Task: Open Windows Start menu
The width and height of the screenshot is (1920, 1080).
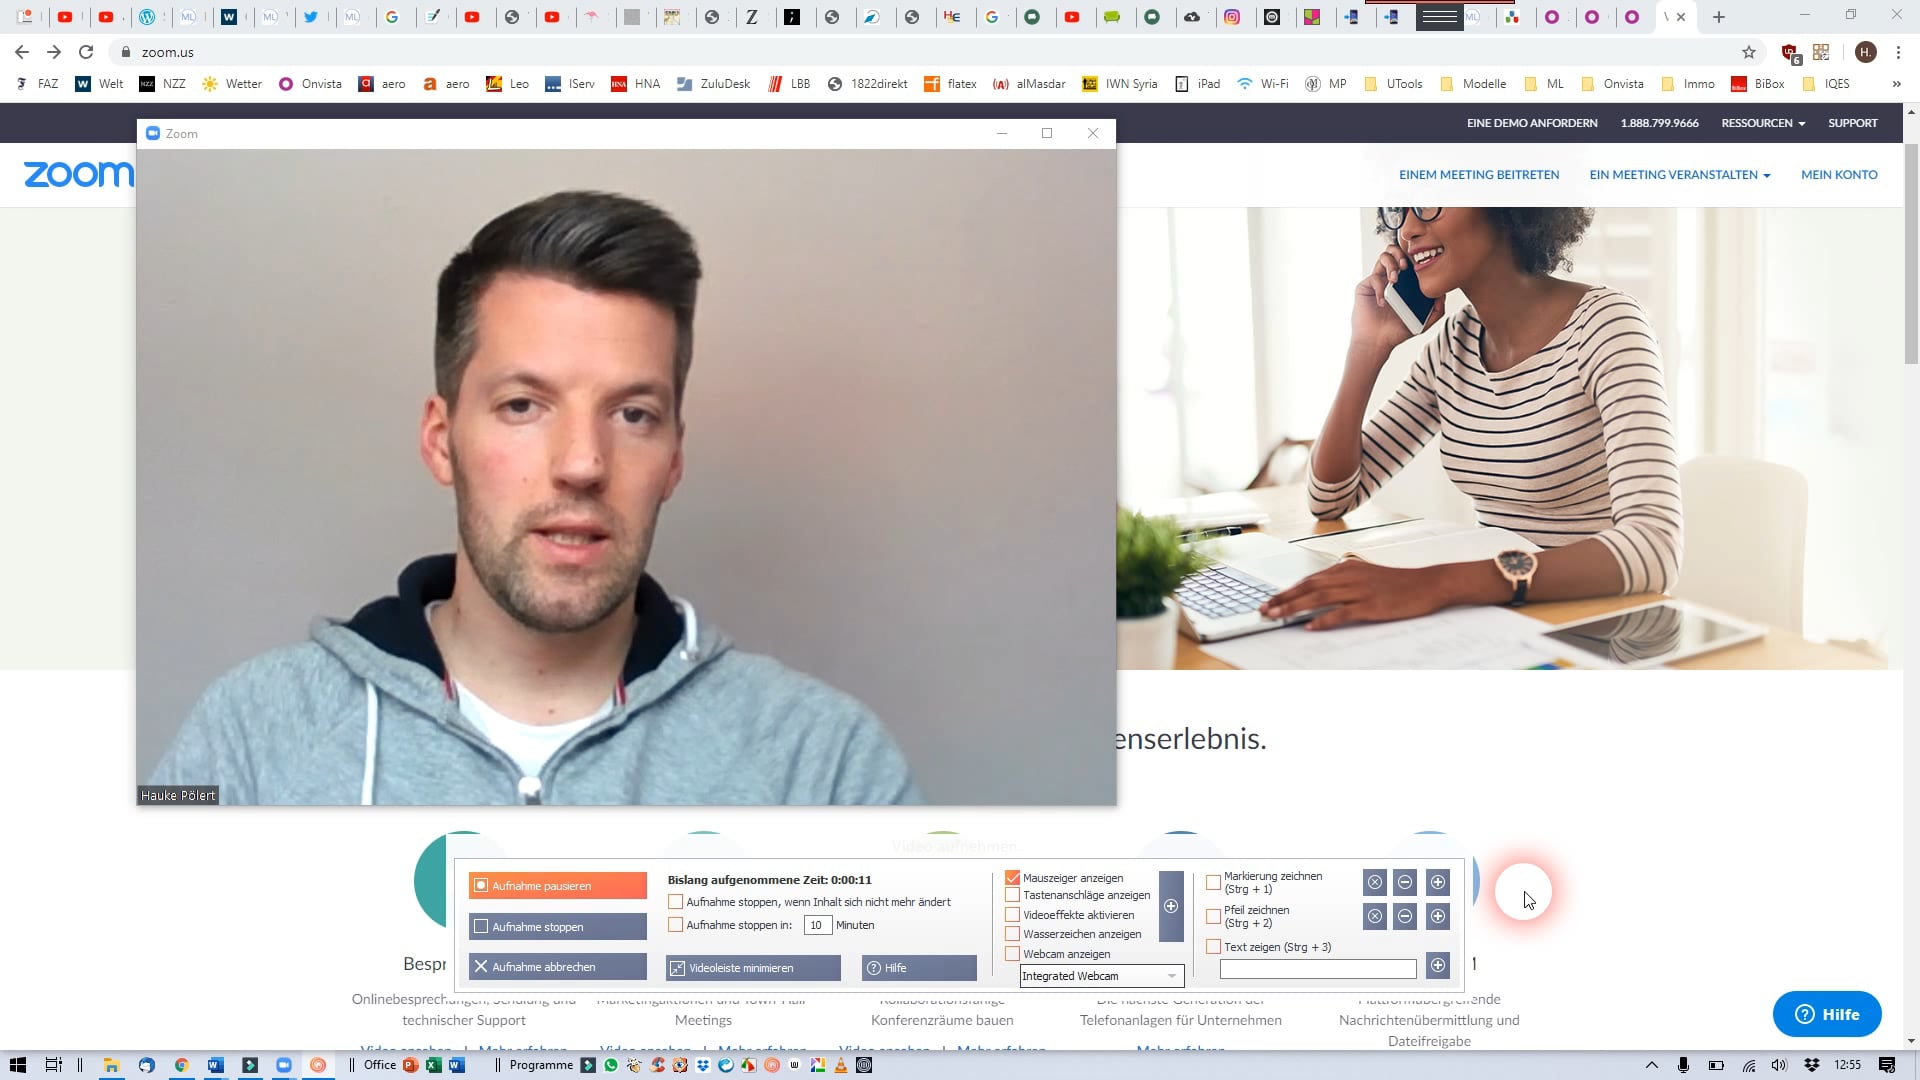Action: click(x=17, y=1065)
